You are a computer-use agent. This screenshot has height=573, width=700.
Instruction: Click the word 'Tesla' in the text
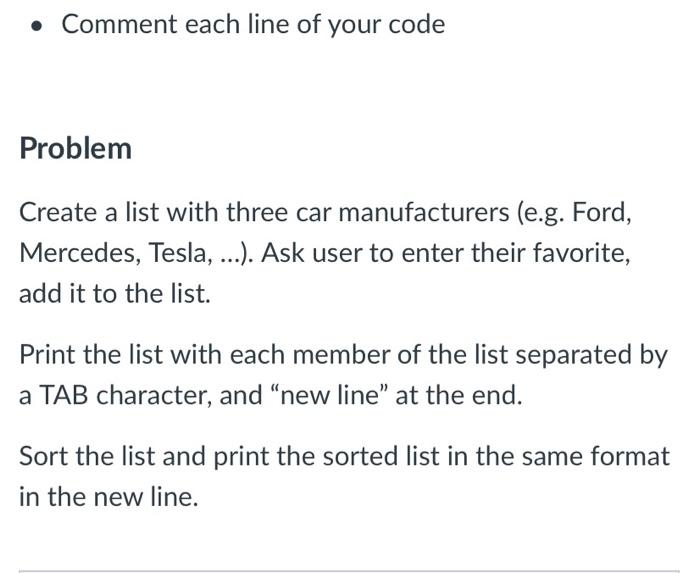pos(180,253)
